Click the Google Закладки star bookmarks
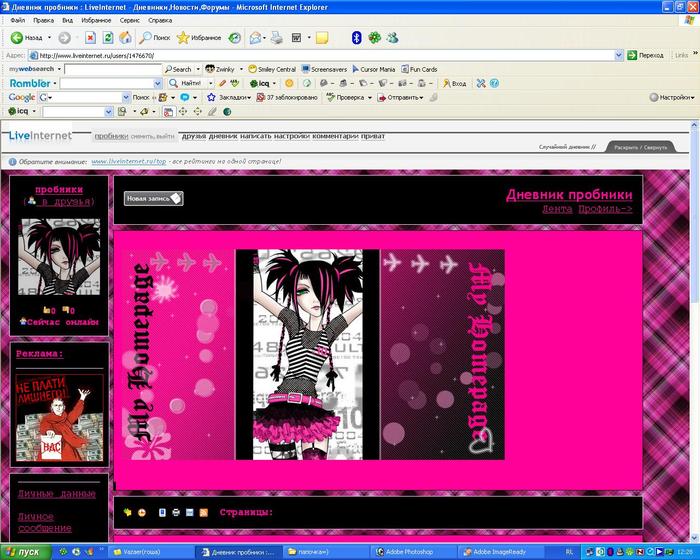The image size is (700, 560). pos(229,97)
